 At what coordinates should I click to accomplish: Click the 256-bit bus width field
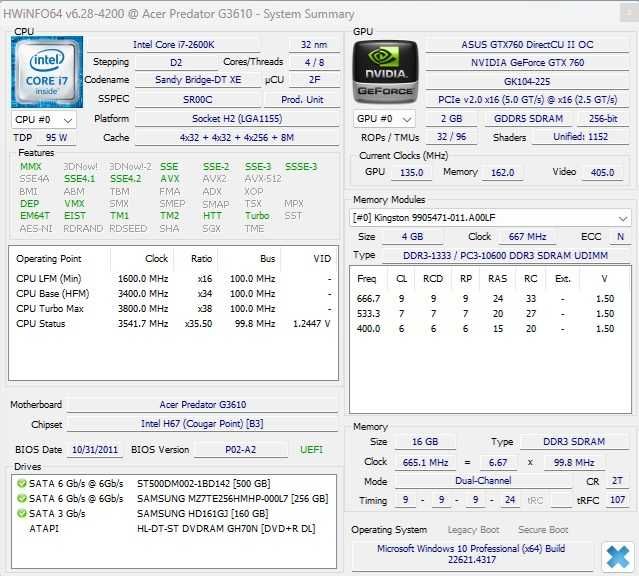click(x=603, y=119)
